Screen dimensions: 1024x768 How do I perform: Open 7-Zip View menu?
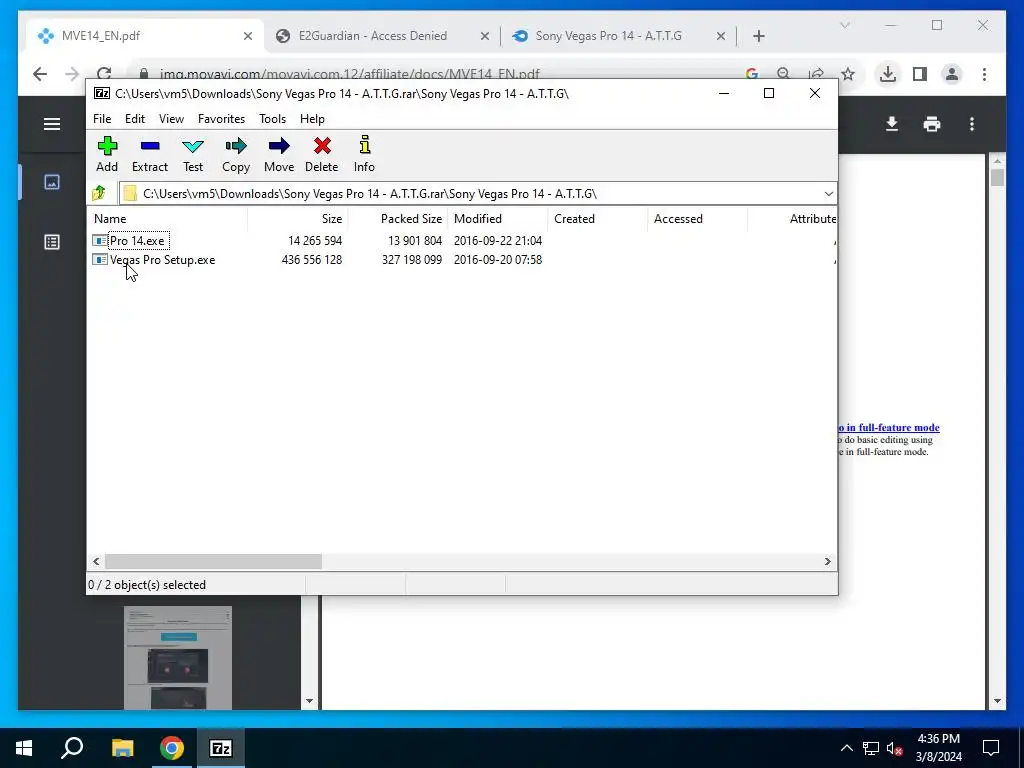(171, 119)
